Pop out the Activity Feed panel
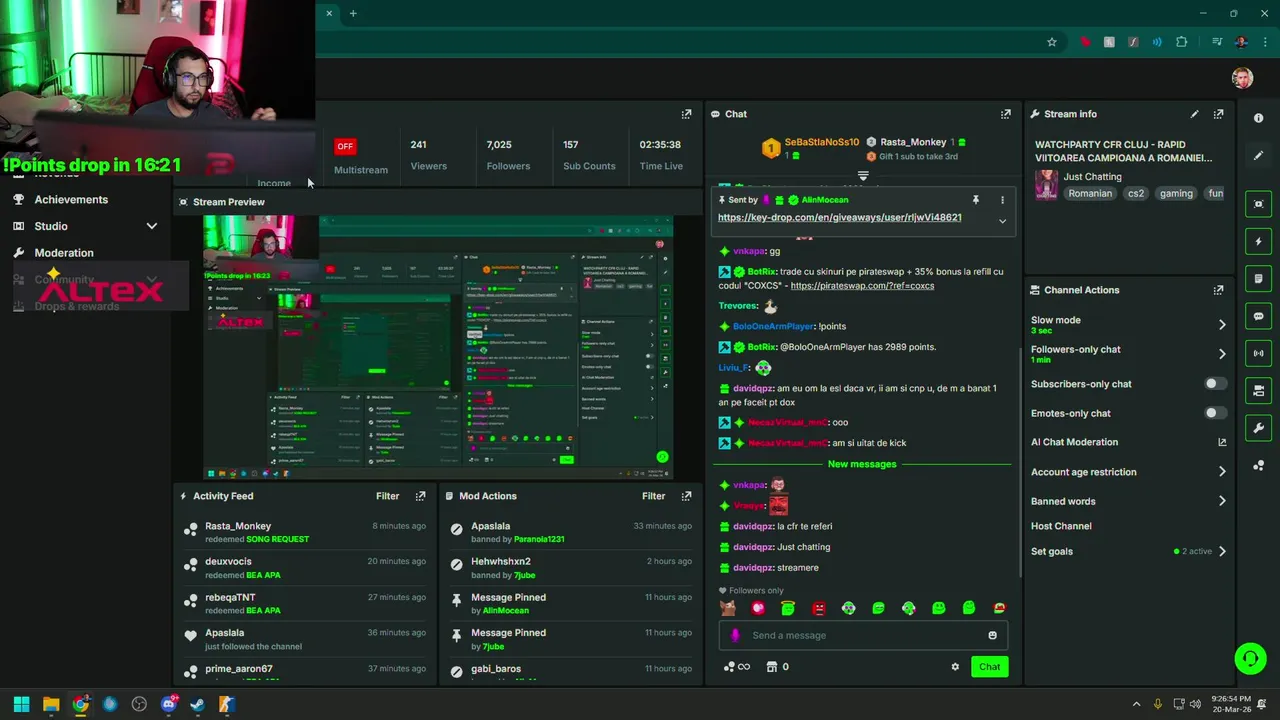 420,496
